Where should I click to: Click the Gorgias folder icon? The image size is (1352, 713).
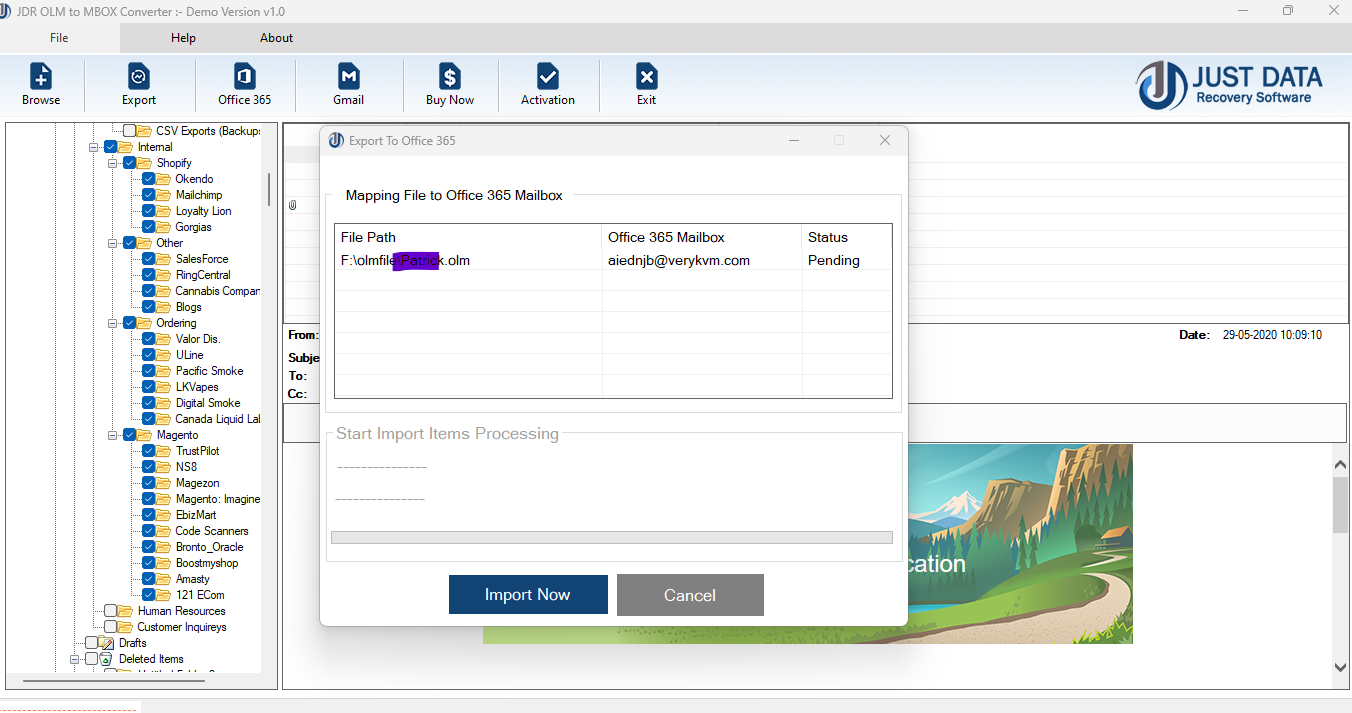[x=164, y=227]
